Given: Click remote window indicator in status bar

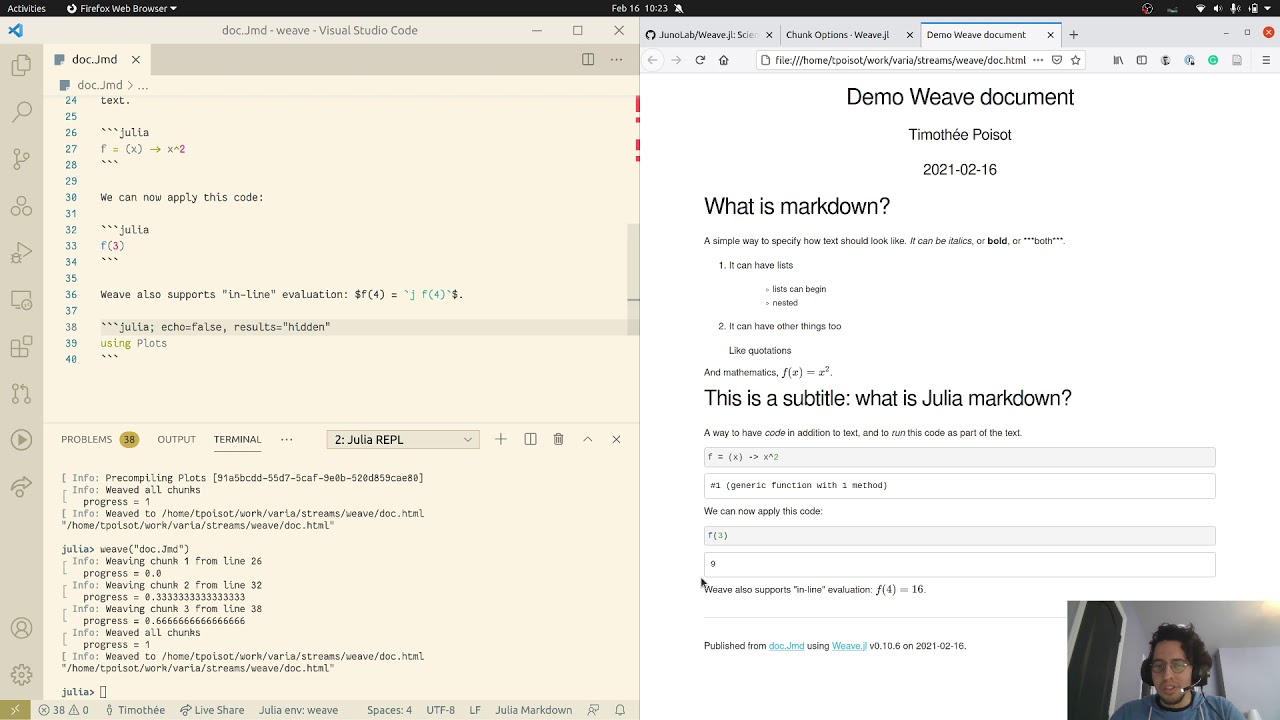Looking at the screenshot, I should tap(14, 710).
